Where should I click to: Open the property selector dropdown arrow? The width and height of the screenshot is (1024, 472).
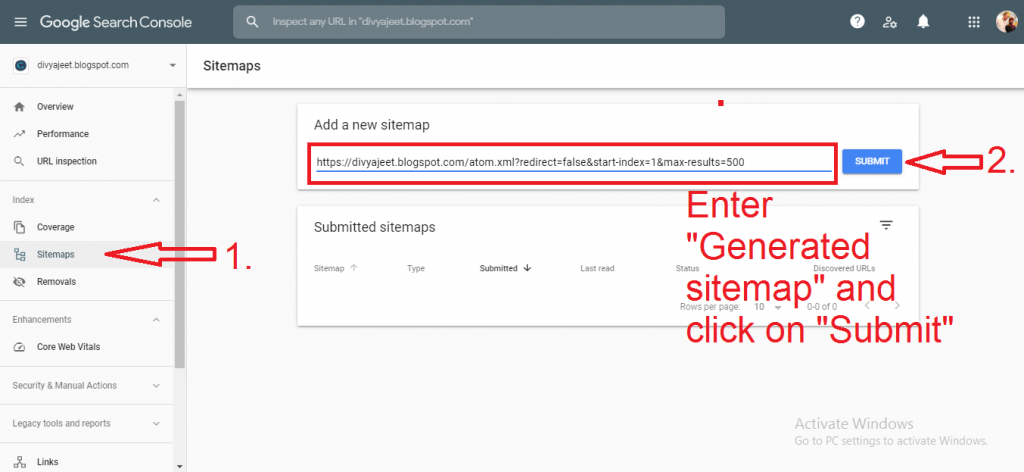pos(172,65)
